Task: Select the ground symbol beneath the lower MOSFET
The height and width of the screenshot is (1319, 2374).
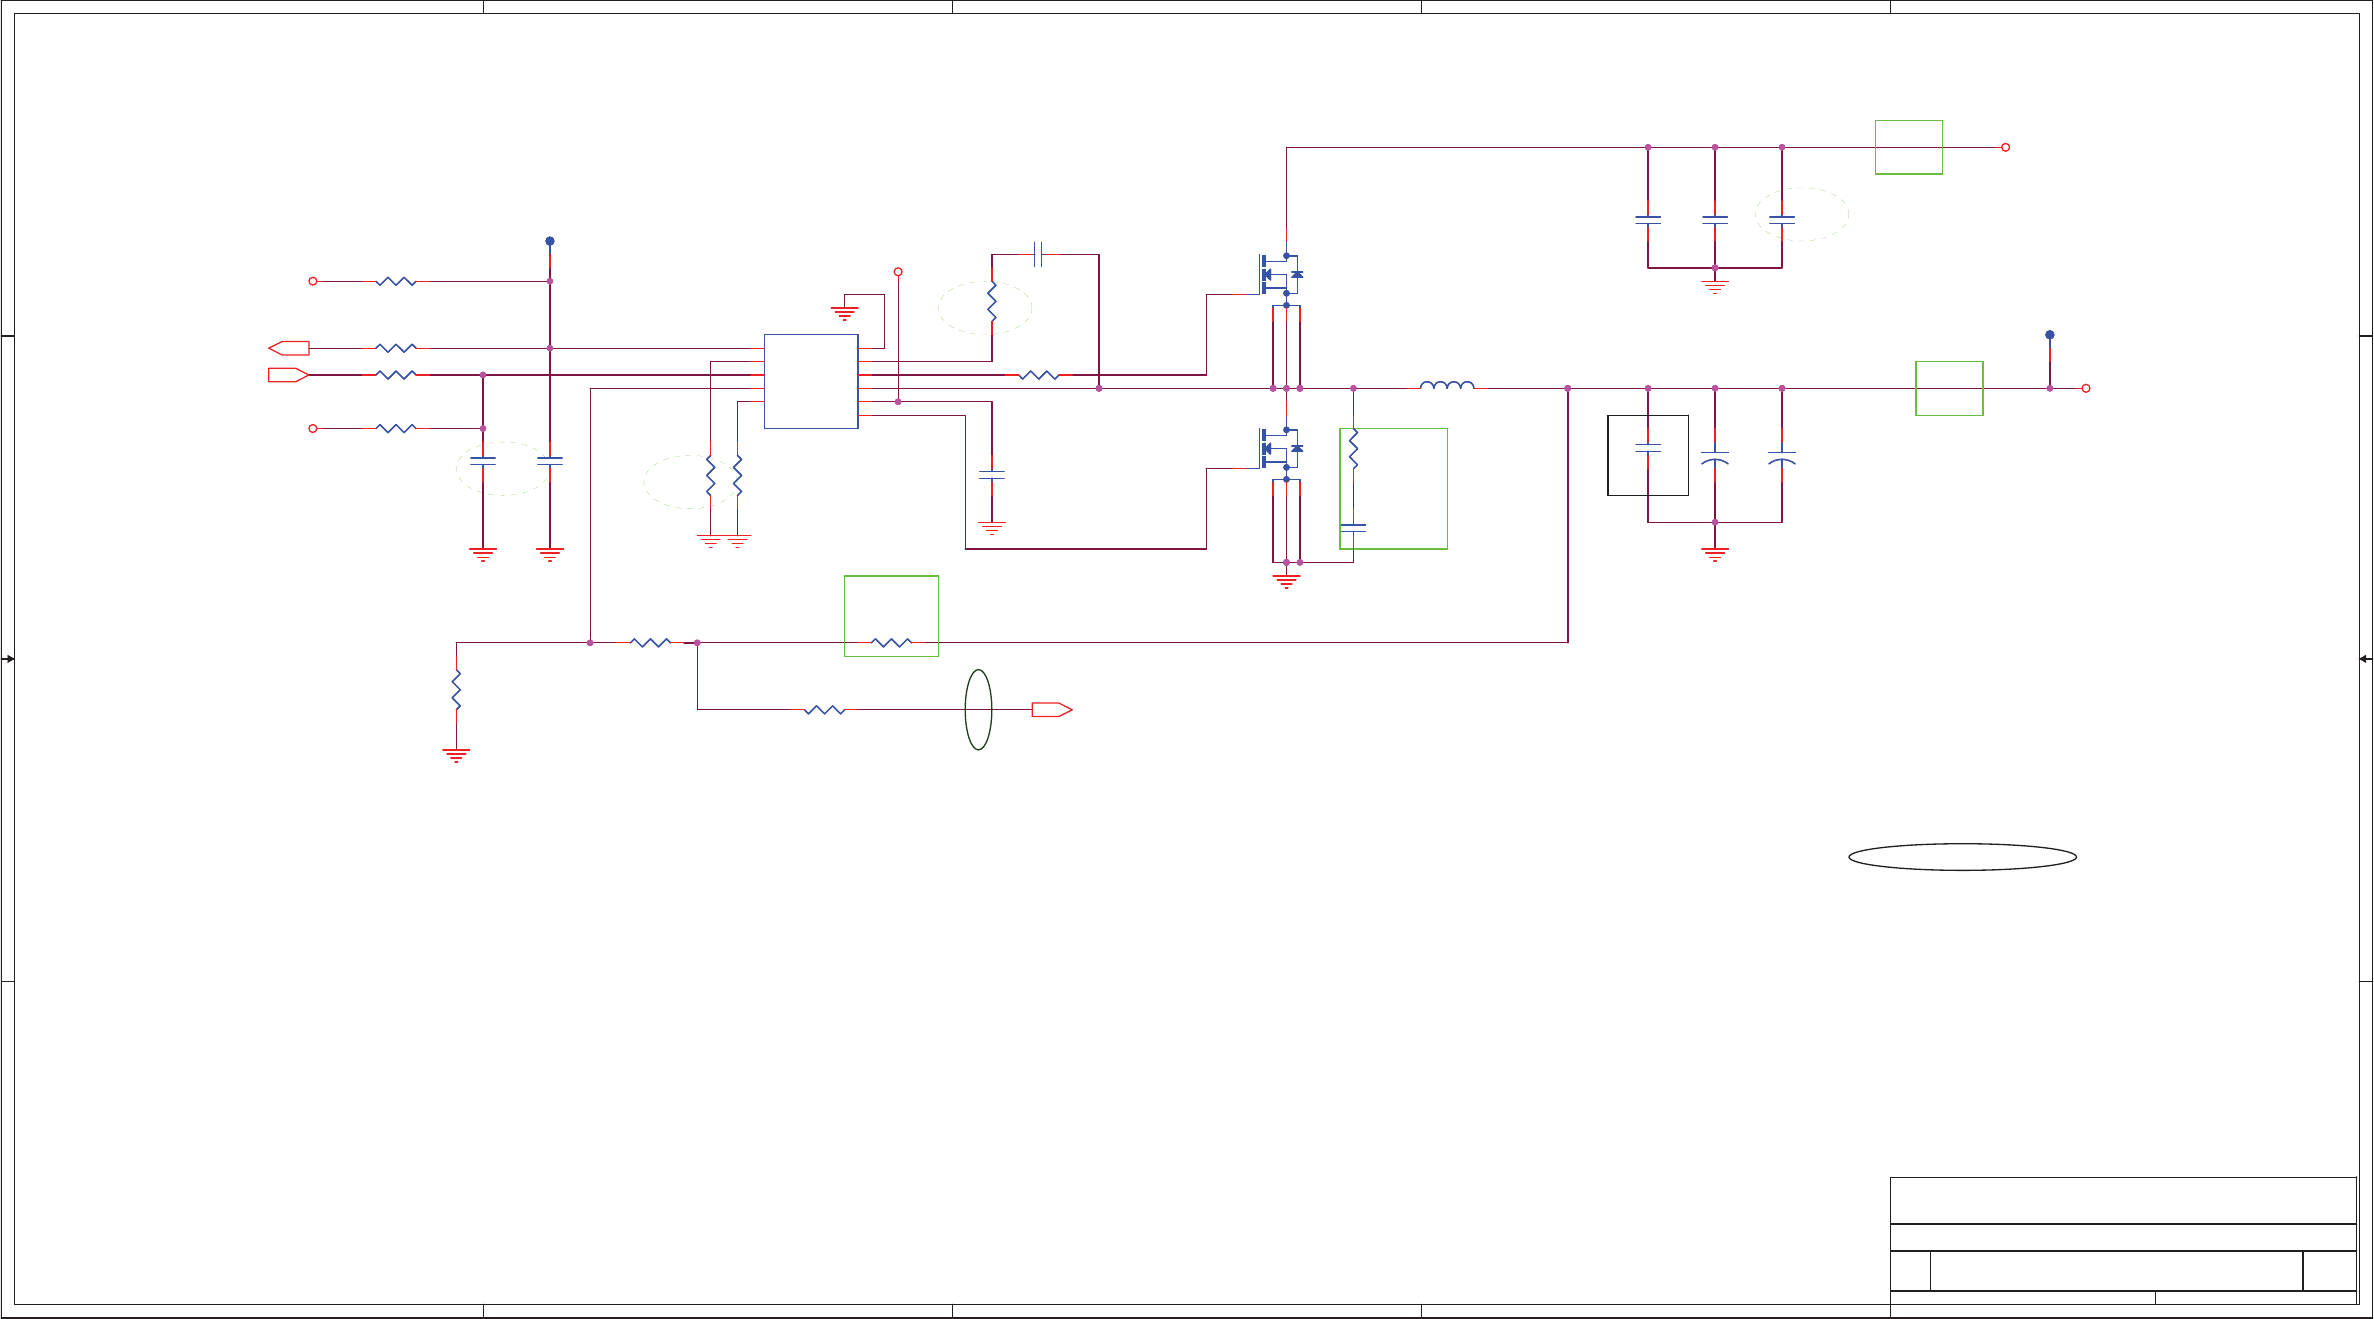Action: 1286,580
